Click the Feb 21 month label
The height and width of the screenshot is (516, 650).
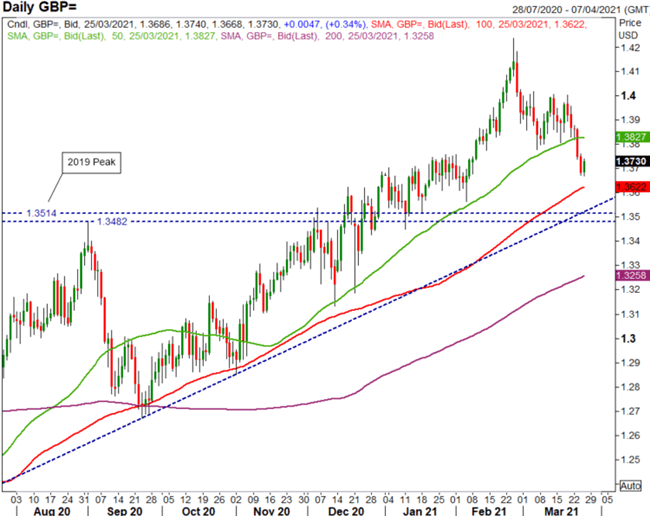click(x=489, y=511)
